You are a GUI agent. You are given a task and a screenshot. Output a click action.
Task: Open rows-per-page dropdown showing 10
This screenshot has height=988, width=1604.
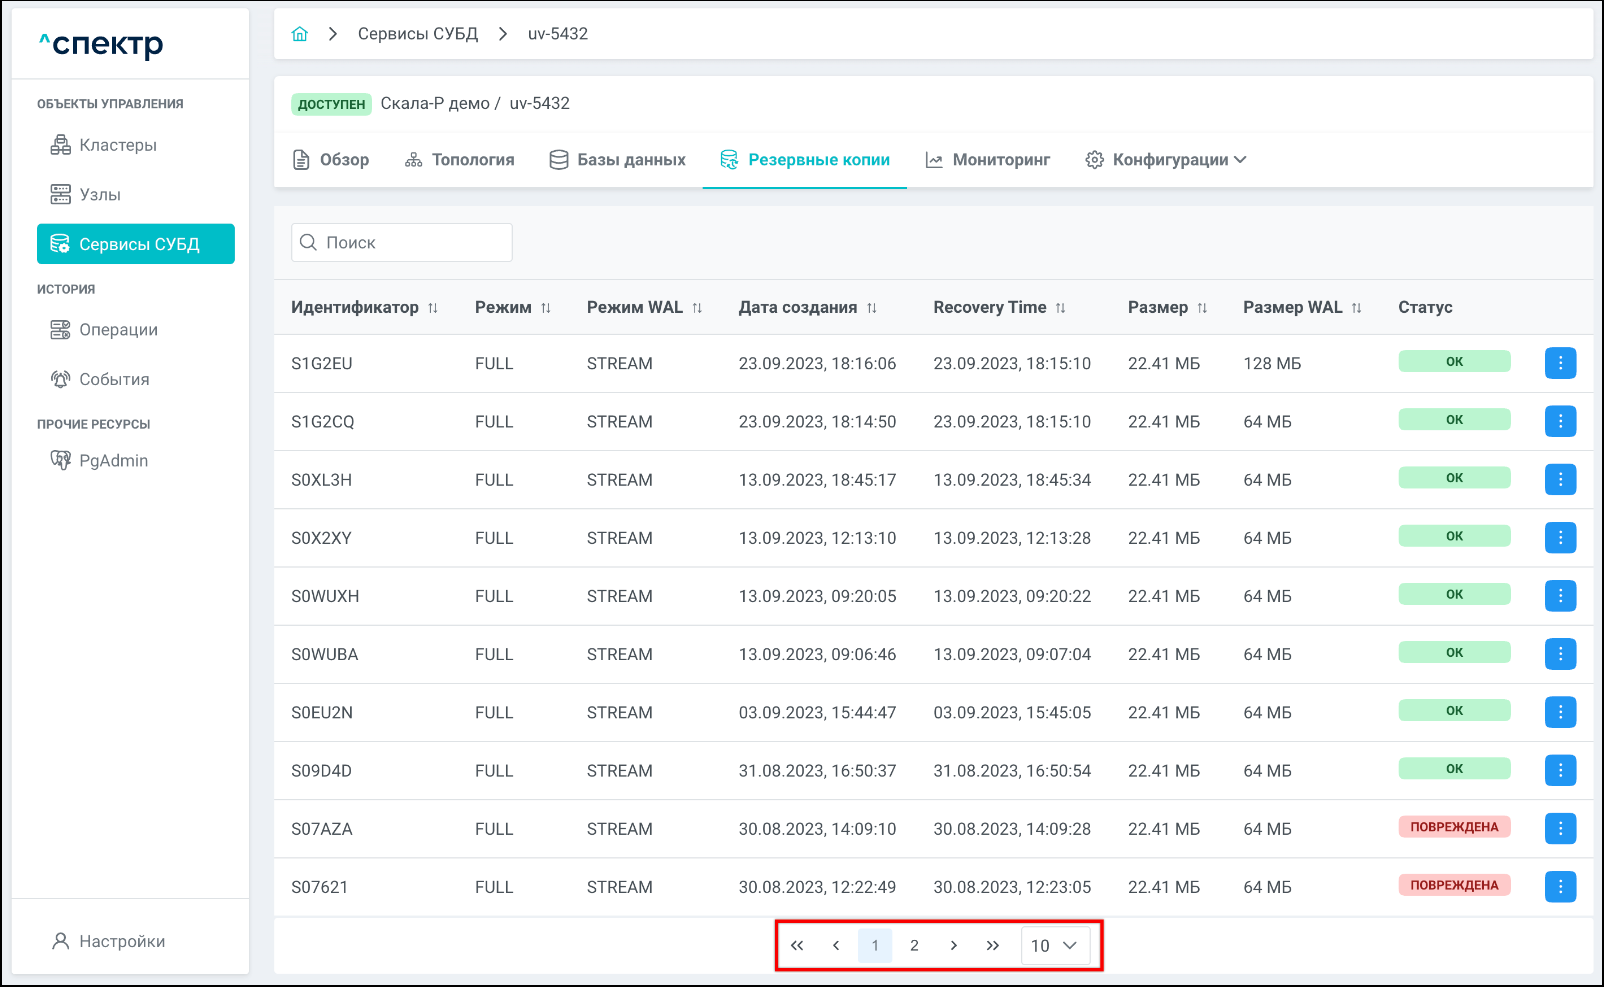point(1054,945)
